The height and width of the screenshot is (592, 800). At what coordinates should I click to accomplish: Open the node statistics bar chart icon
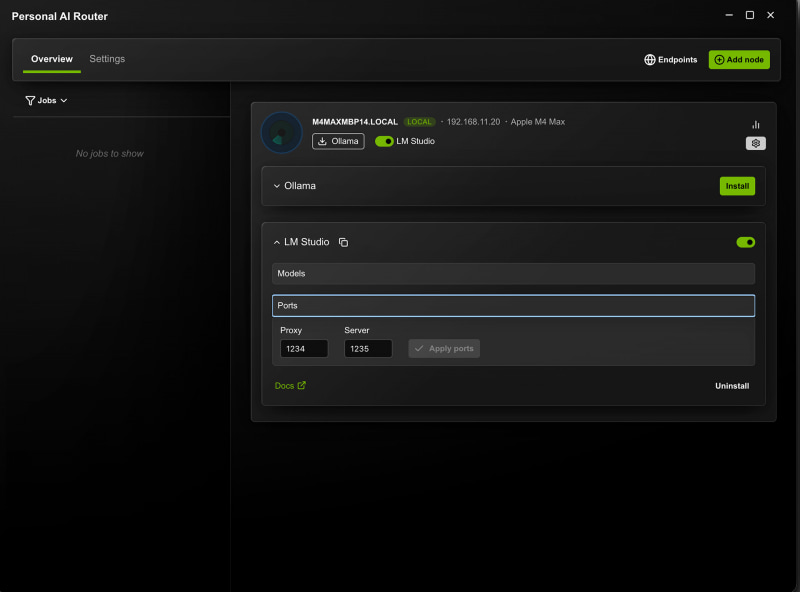point(756,125)
